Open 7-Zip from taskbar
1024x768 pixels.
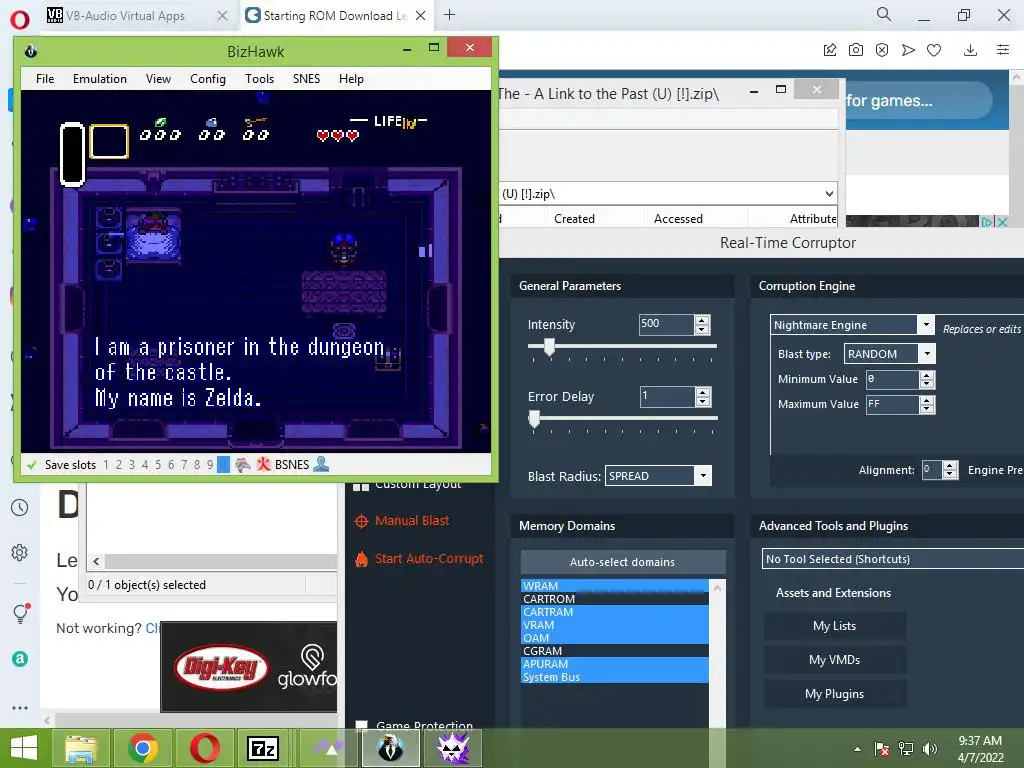point(263,748)
